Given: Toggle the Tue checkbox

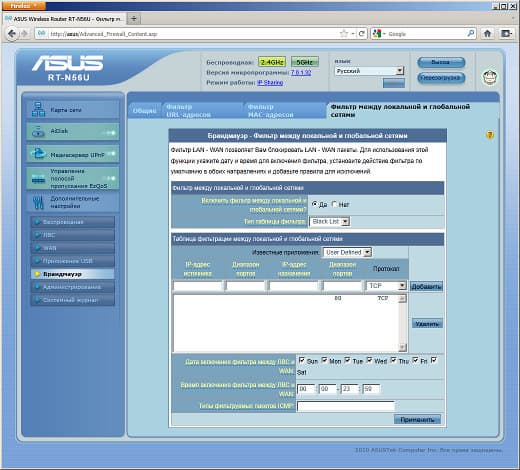Looking at the screenshot, I should point(347,360).
